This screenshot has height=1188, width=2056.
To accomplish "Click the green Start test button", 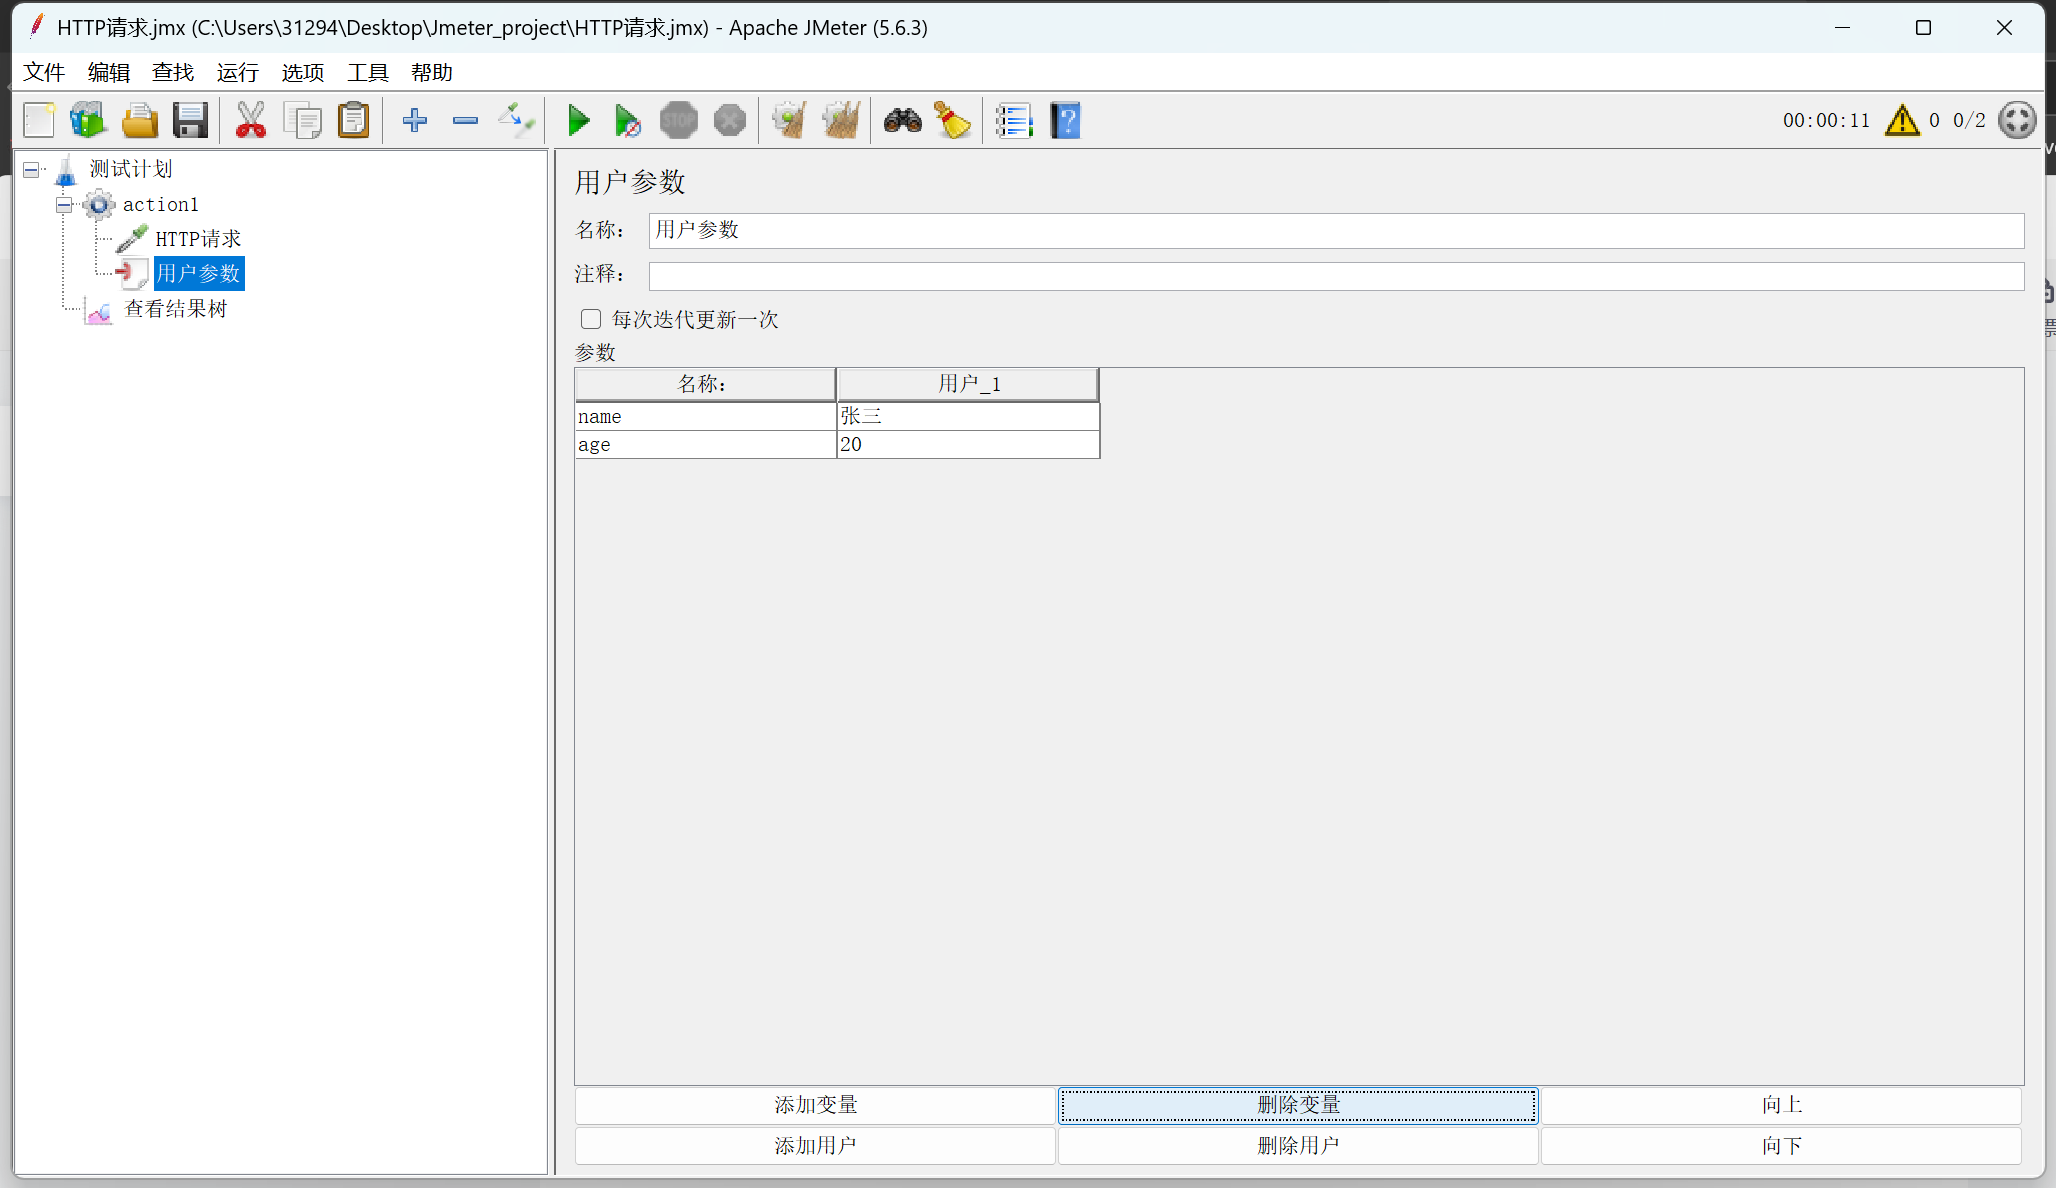I will (x=577, y=121).
